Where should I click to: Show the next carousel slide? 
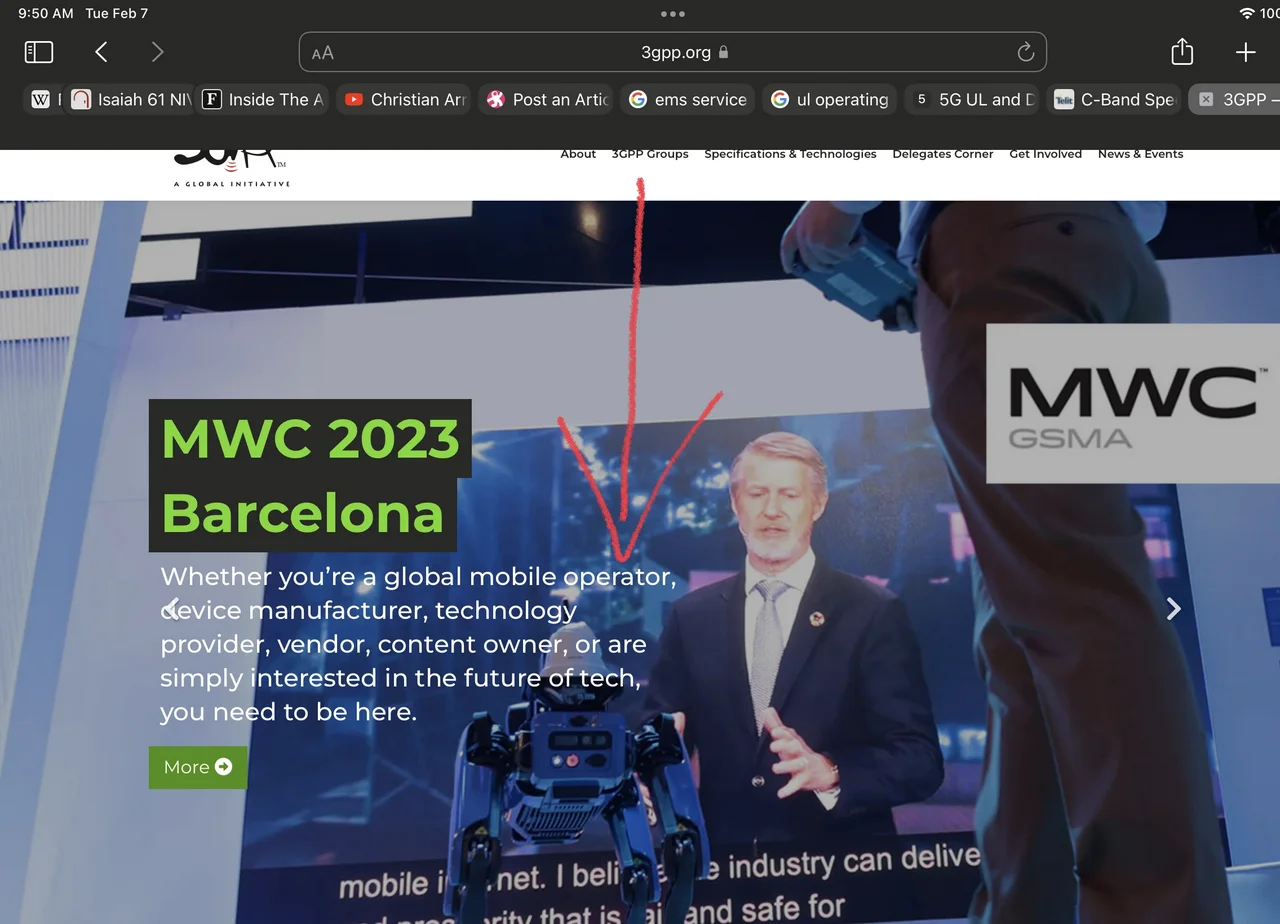click(1173, 609)
